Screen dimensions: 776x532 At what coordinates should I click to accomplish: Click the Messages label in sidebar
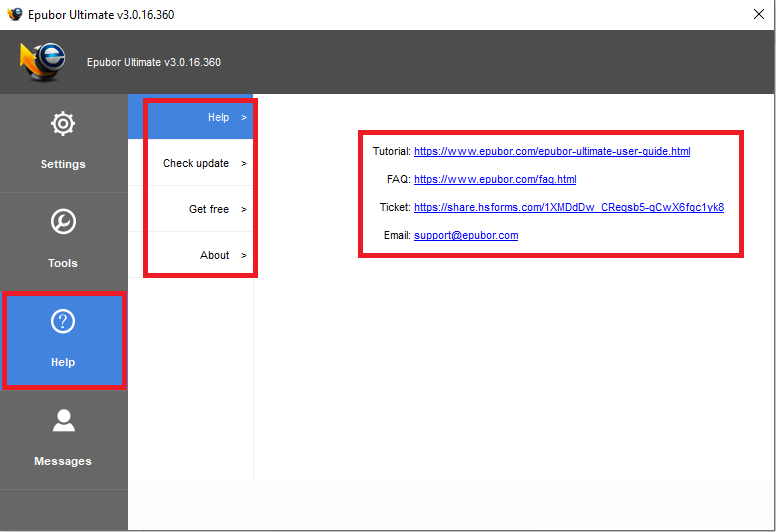tap(63, 461)
